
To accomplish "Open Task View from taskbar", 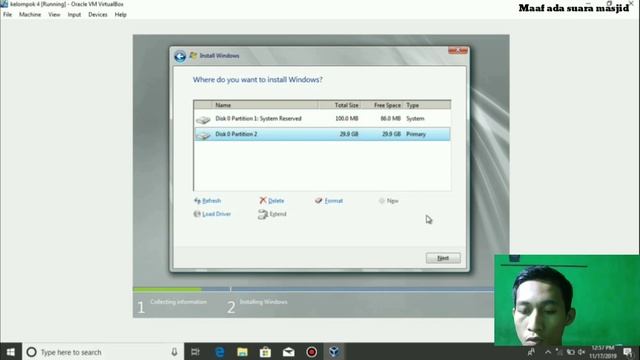I will click(x=196, y=352).
